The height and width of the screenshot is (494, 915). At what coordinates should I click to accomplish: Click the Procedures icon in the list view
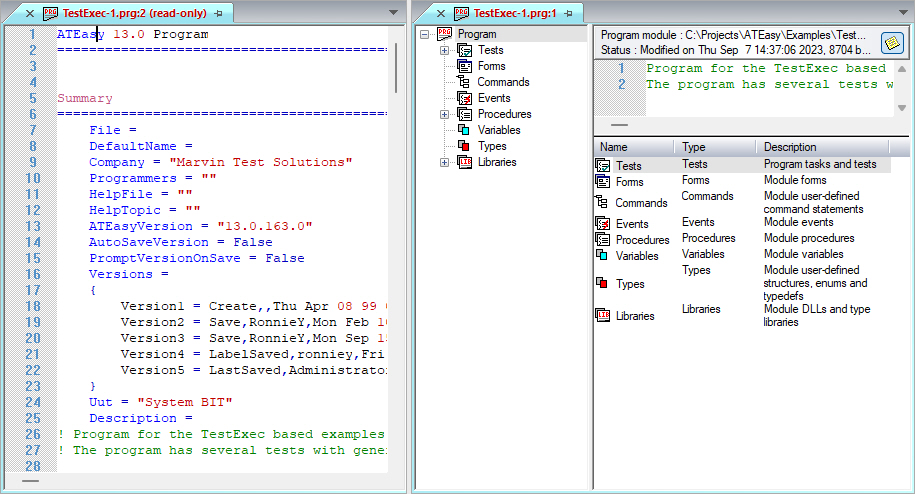[603, 239]
